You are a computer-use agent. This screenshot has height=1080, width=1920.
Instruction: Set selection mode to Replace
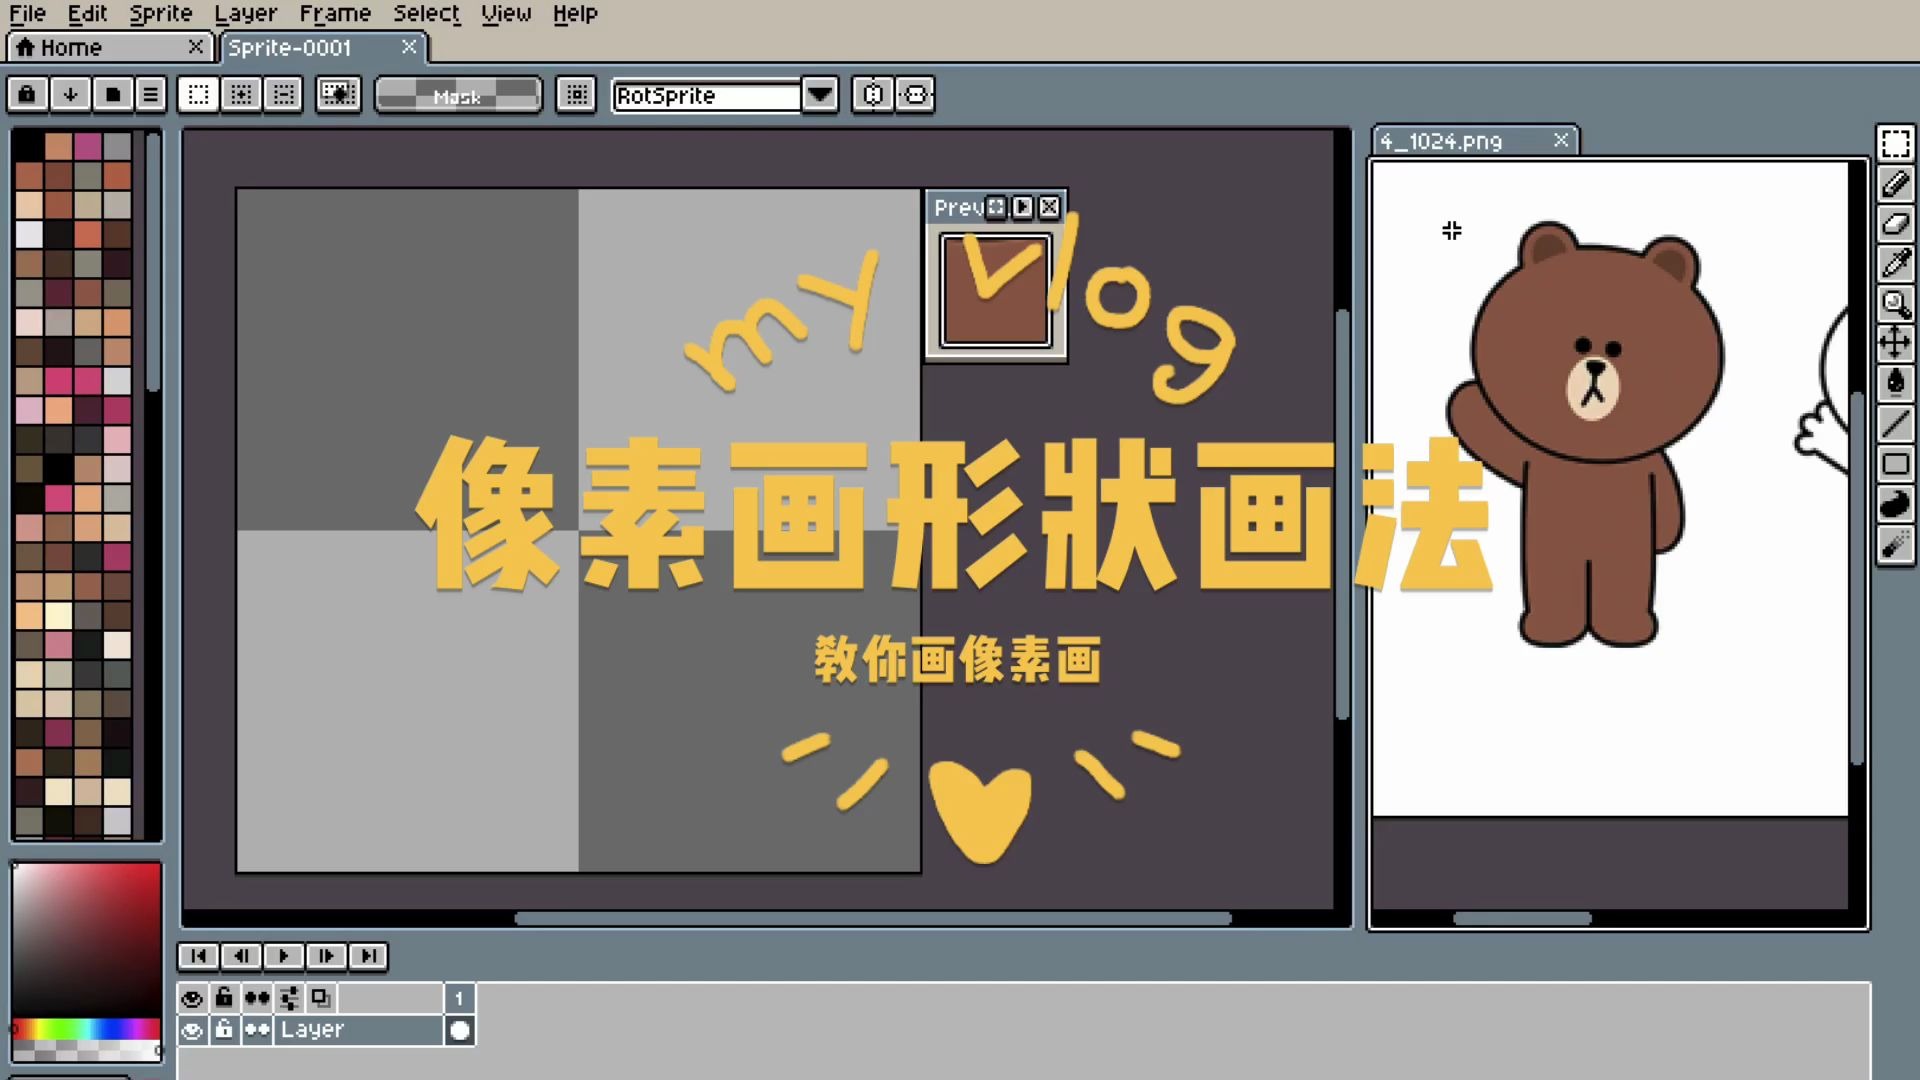click(198, 95)
